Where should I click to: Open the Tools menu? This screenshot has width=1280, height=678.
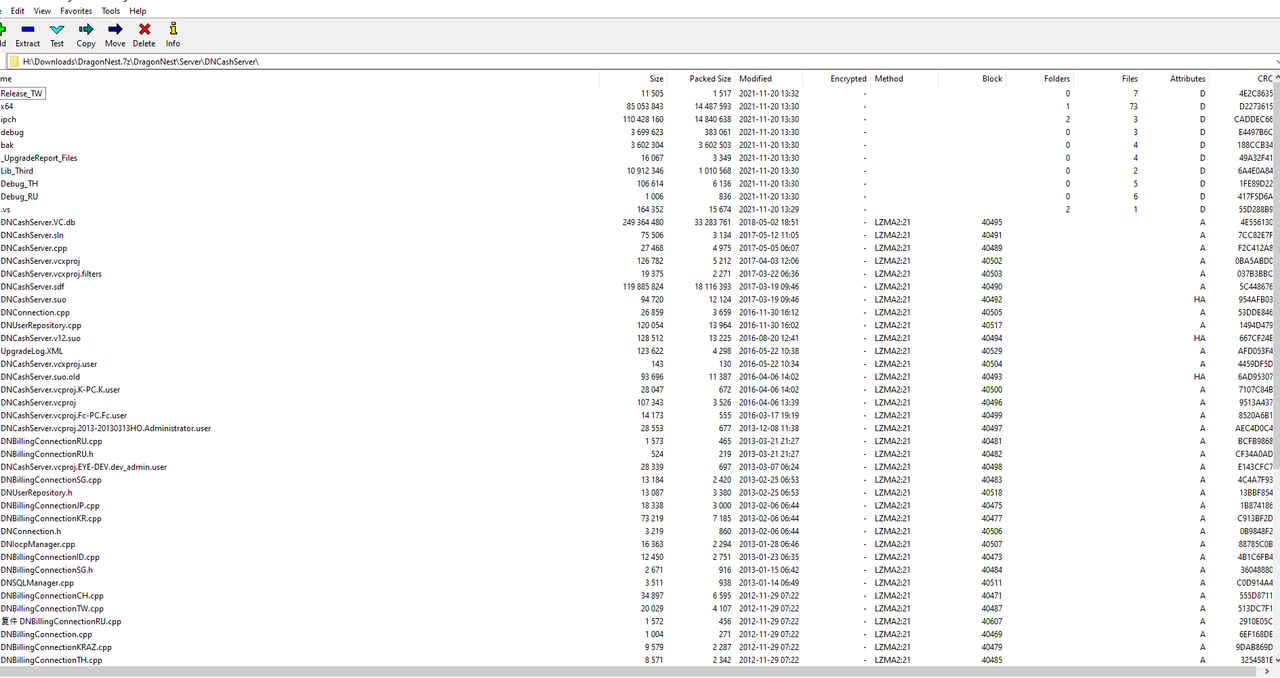click(110, 11)
